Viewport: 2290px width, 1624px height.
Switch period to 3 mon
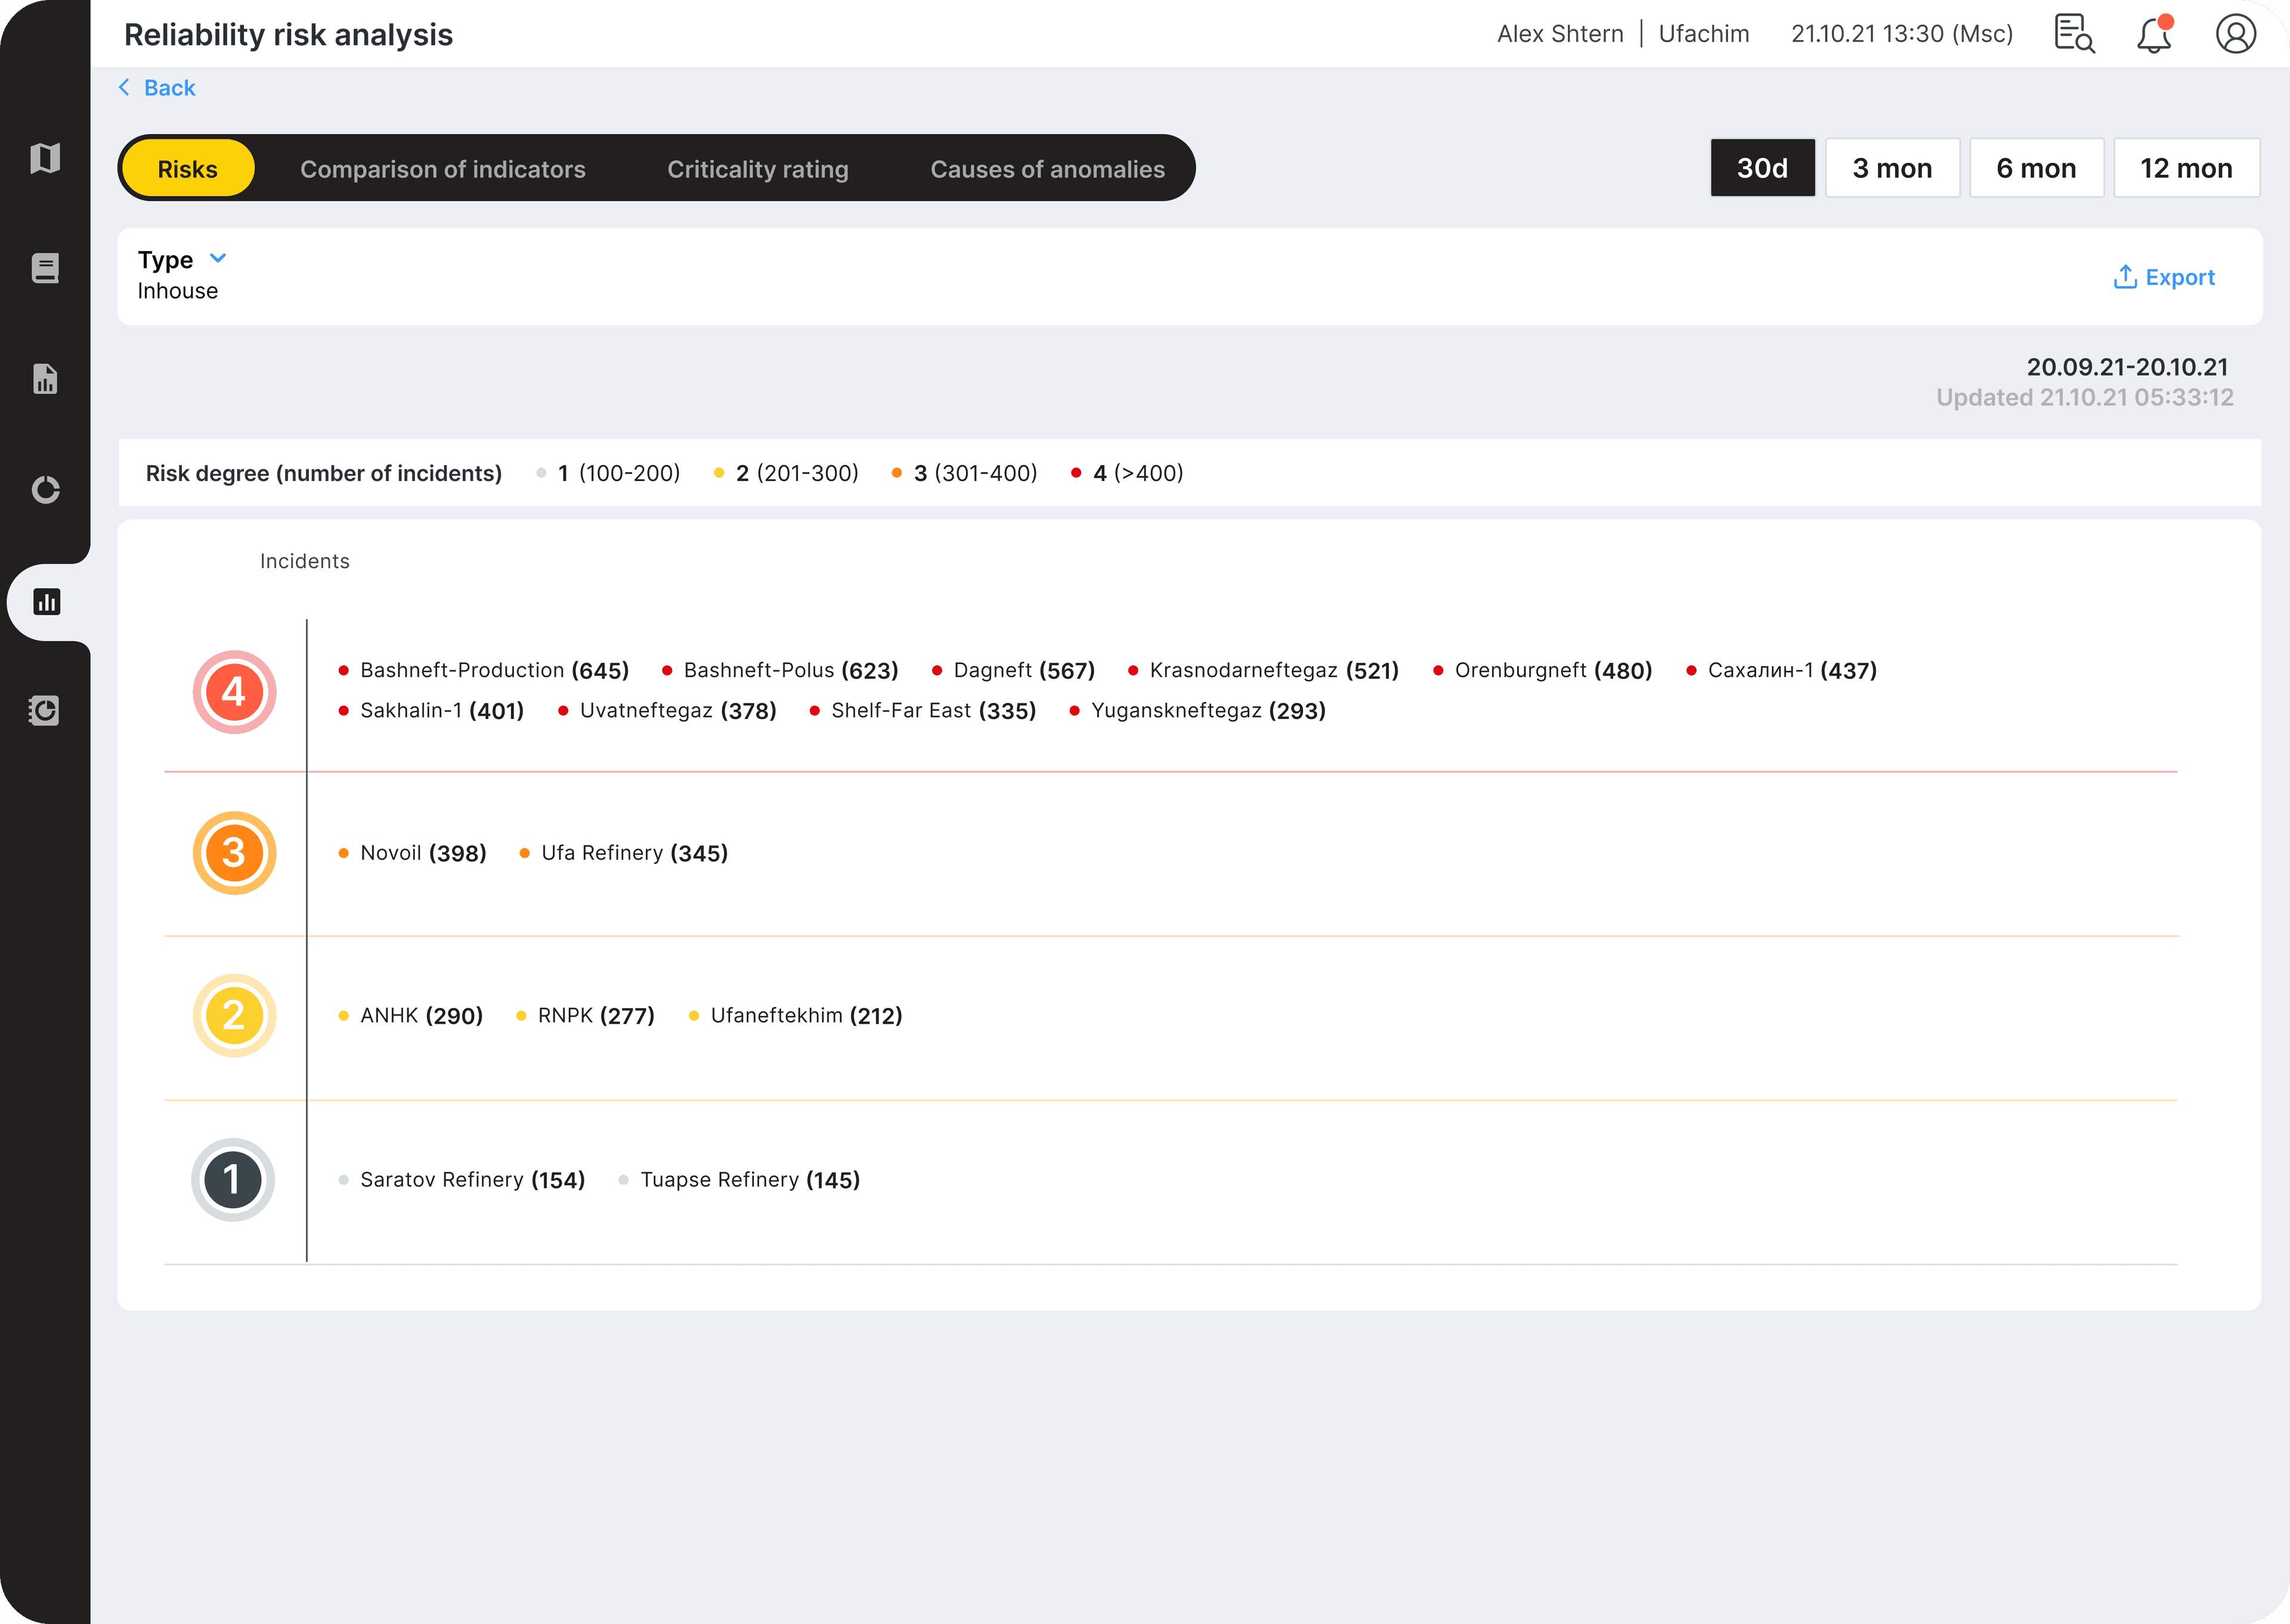pyautogui.click(x=1892, y=168)
